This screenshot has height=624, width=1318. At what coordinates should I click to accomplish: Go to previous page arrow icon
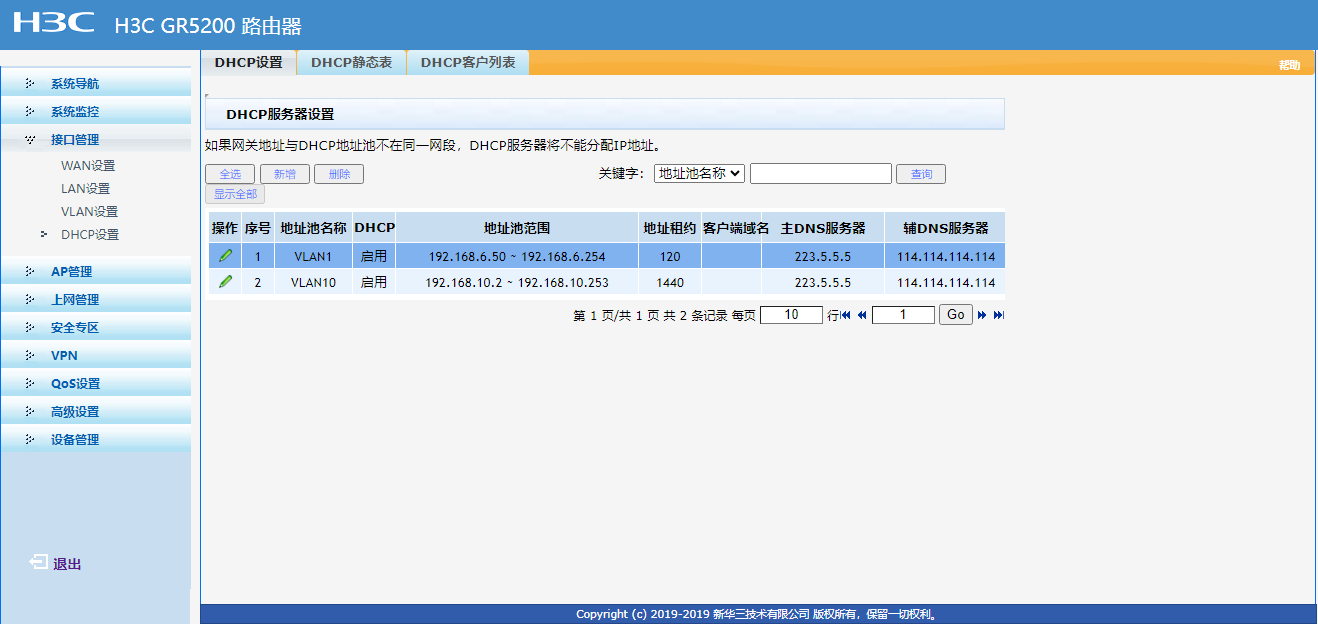(862, 315)
